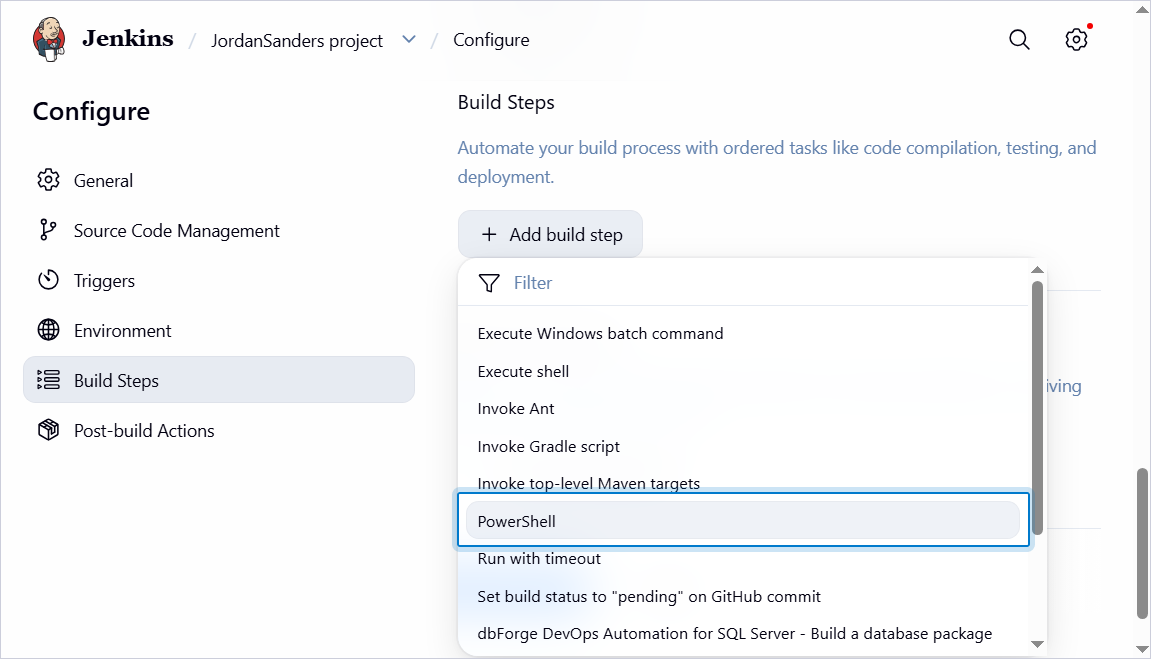This screenshot has width=1151, height=659.
Task: Select the PowerShell build step
Action: pyautogui.click(x=743, y=521)
